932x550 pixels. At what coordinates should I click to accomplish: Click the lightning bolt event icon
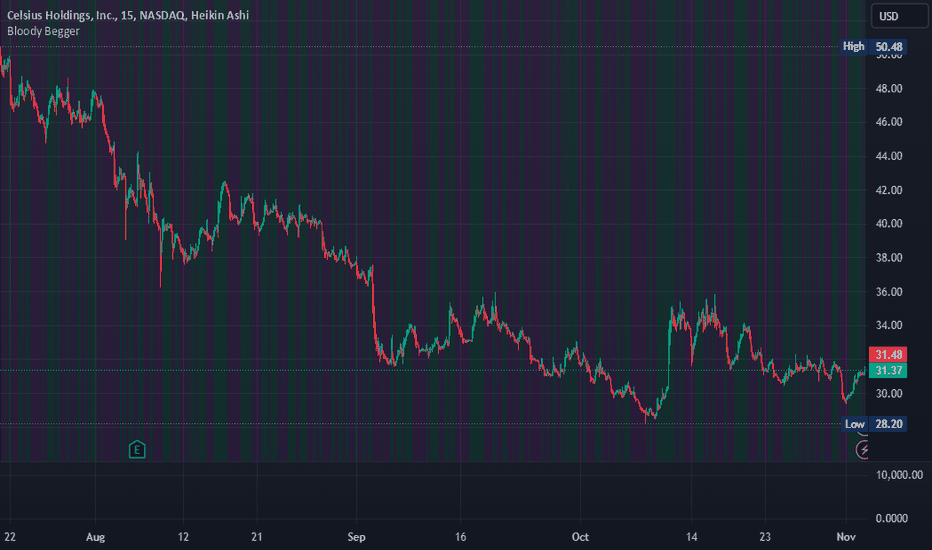pos(862,450)
